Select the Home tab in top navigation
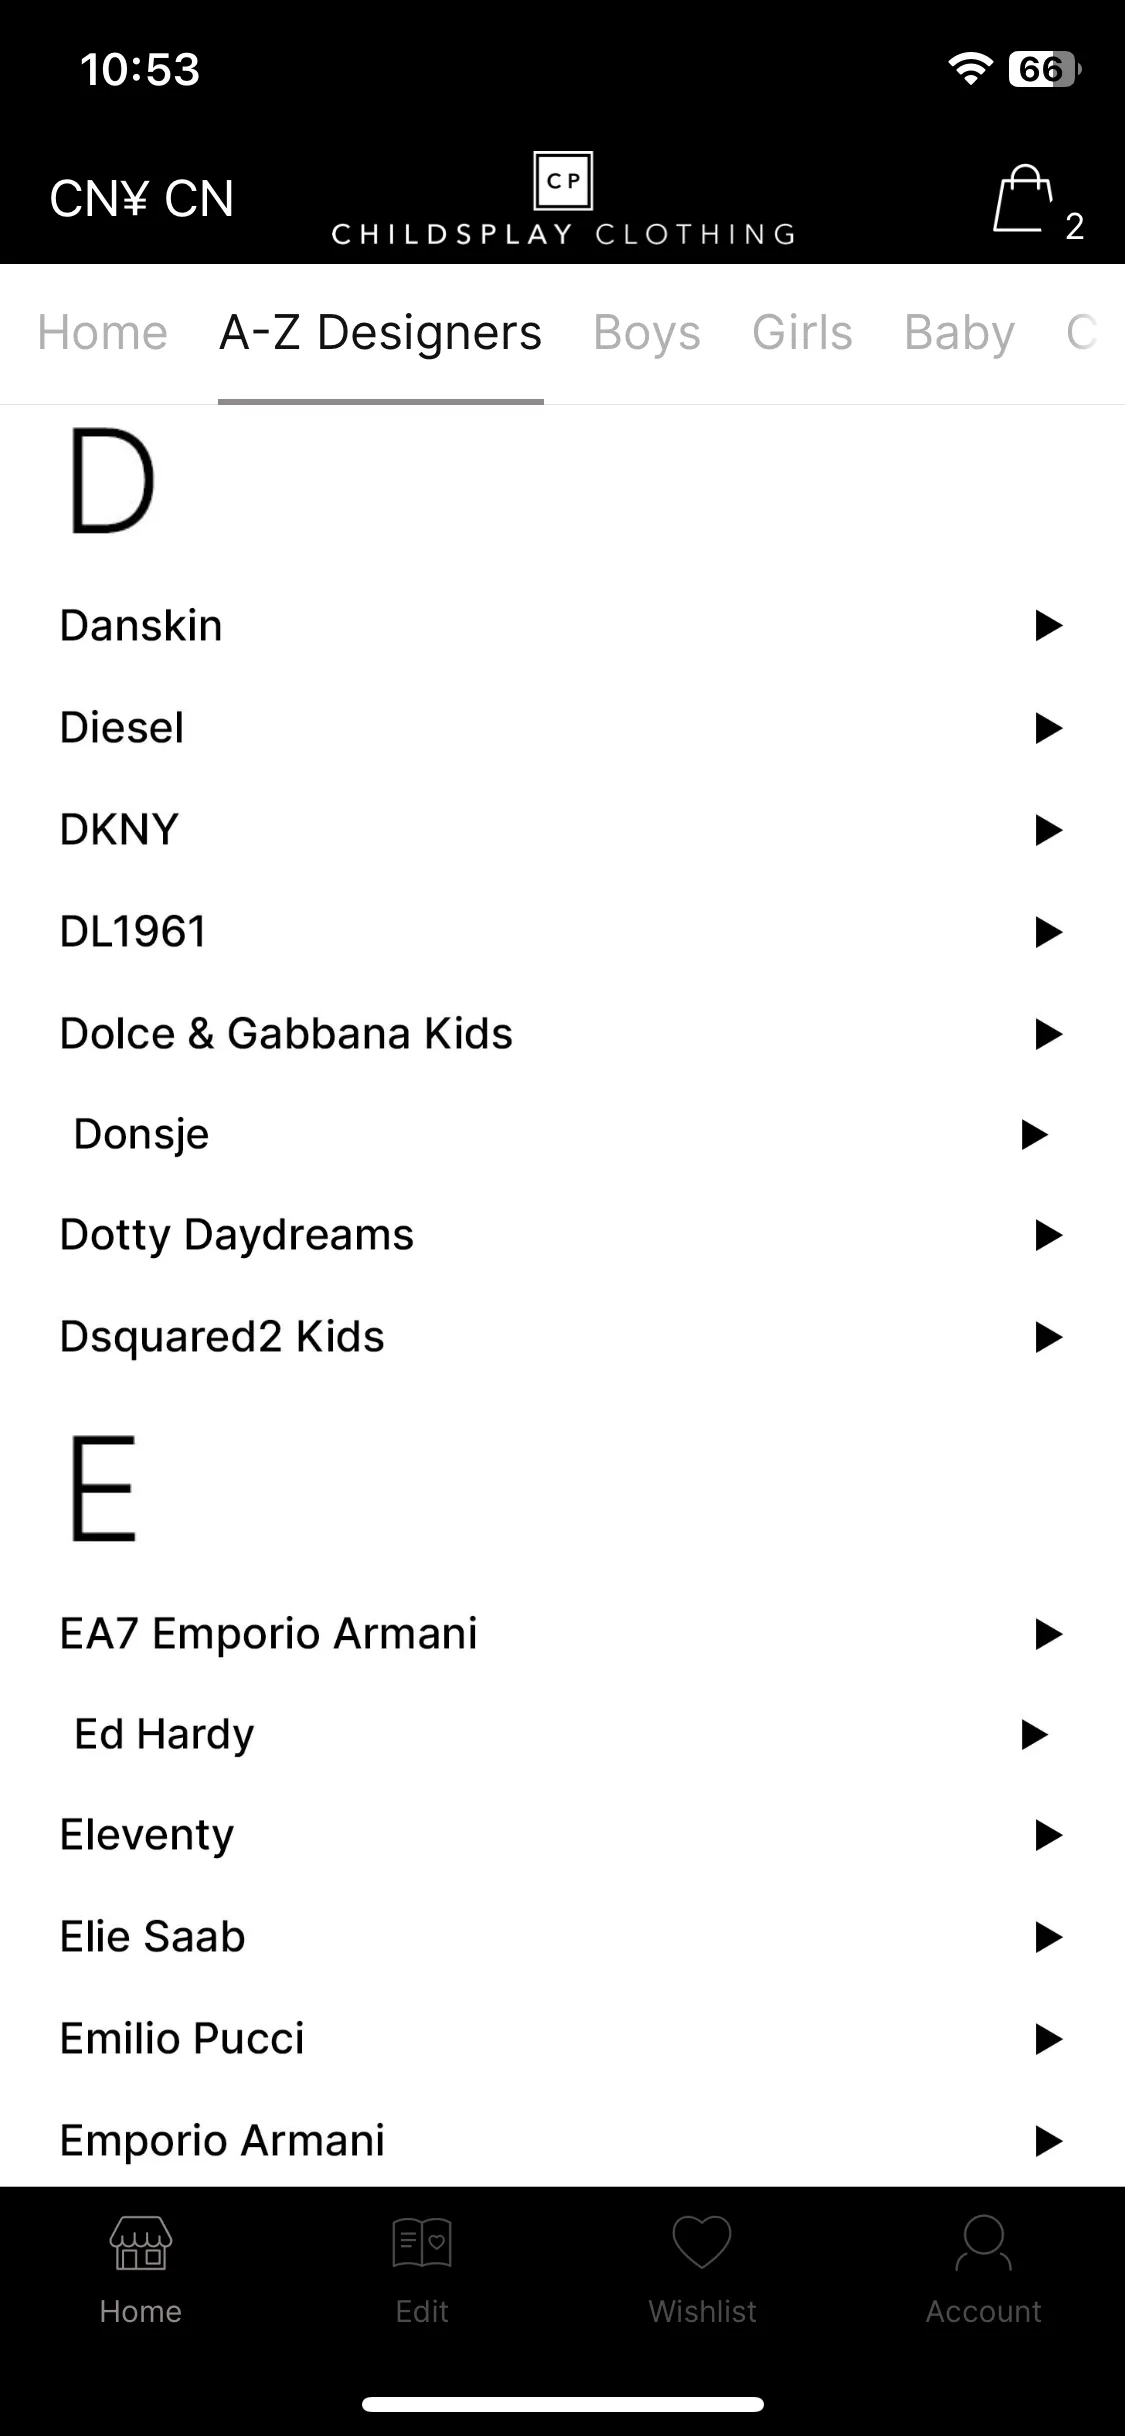Screen dimensions: 1125x2436 pyautogui.click(x=103, y=333)
